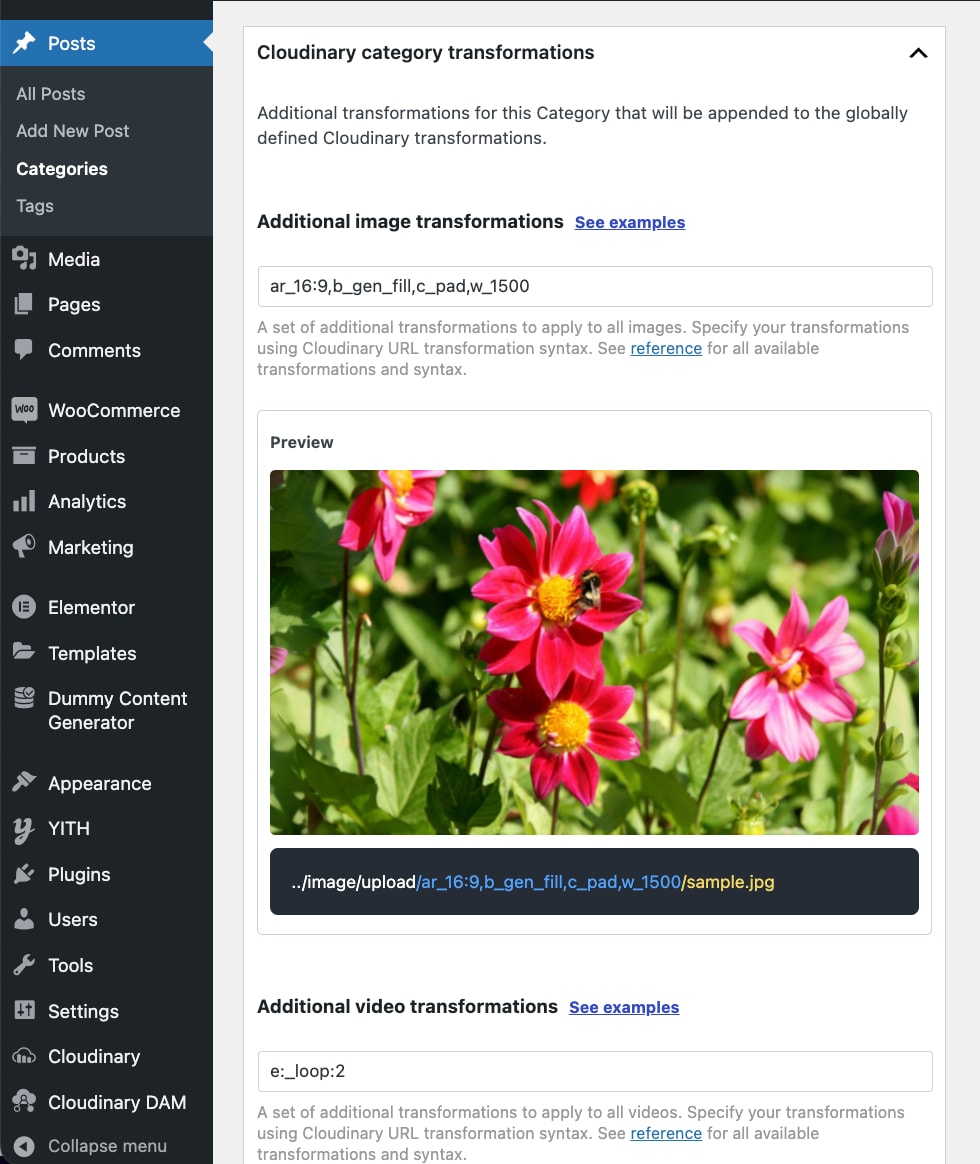Click the Collapse menu arrow icon
980x1164 pixels.
pos(24,1146)
